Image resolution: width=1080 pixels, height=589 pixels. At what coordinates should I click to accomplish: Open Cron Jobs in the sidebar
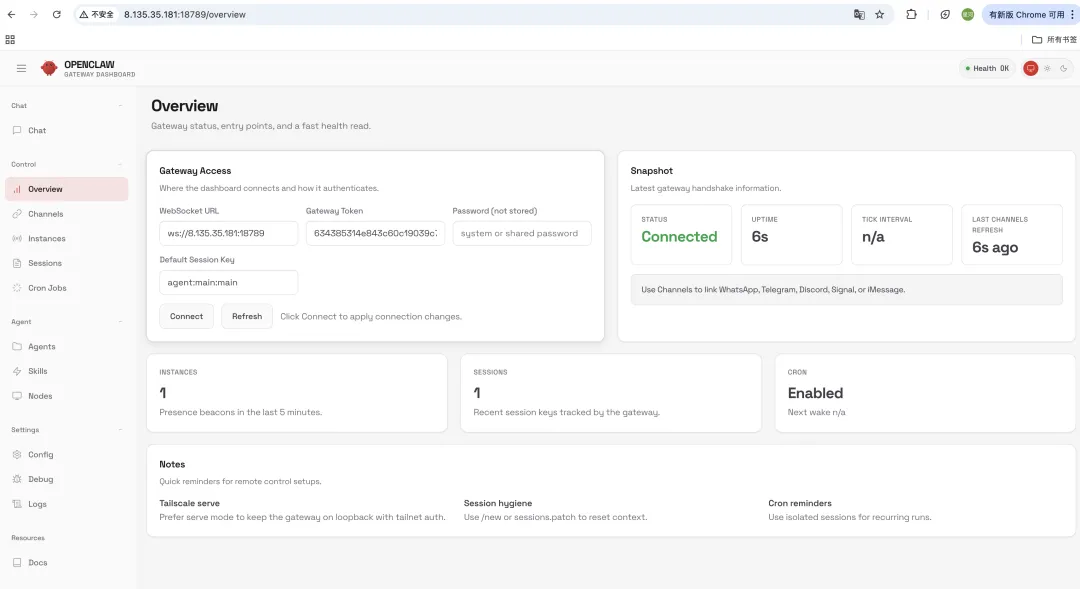pyautogui.click(x=48, y=288)
